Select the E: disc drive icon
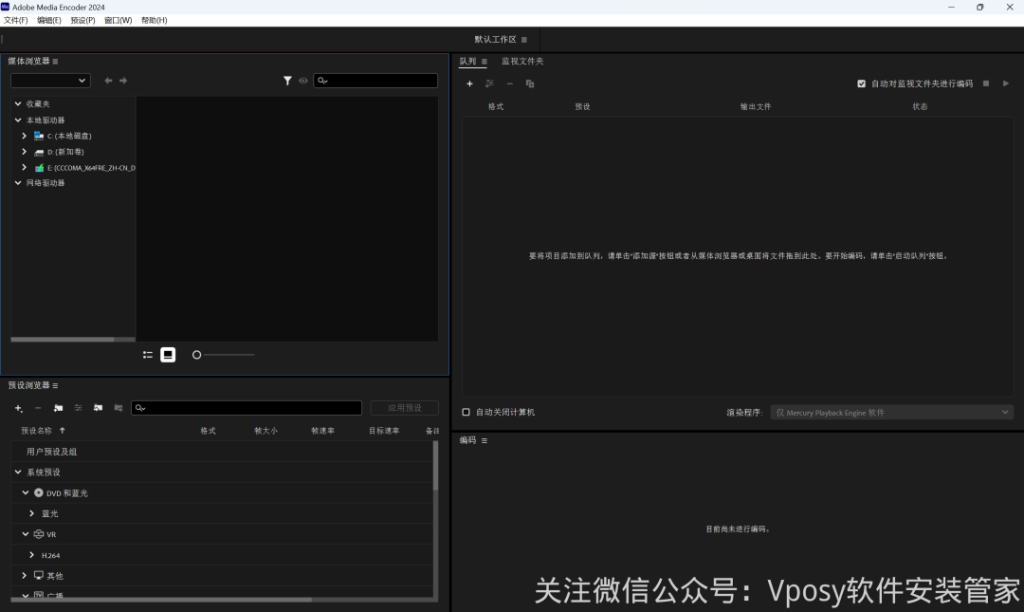The height and width of the screenshot is (612, 1024). click(x=39, y=168)
